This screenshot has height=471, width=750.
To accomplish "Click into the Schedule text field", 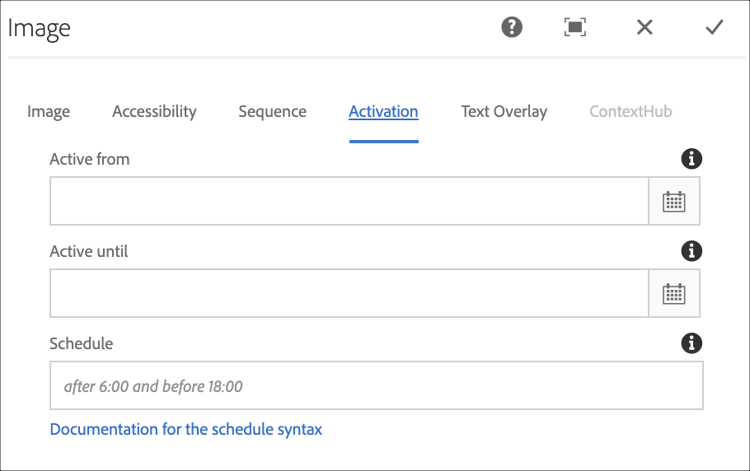I will 376,386.
